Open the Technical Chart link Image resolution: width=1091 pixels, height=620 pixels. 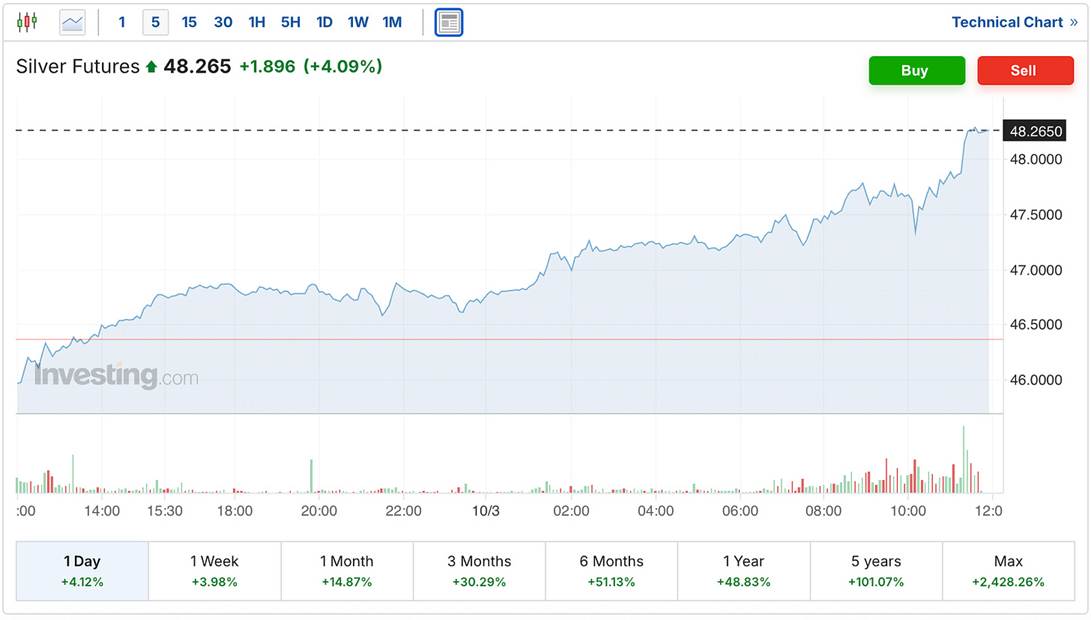coord(1014,22)
